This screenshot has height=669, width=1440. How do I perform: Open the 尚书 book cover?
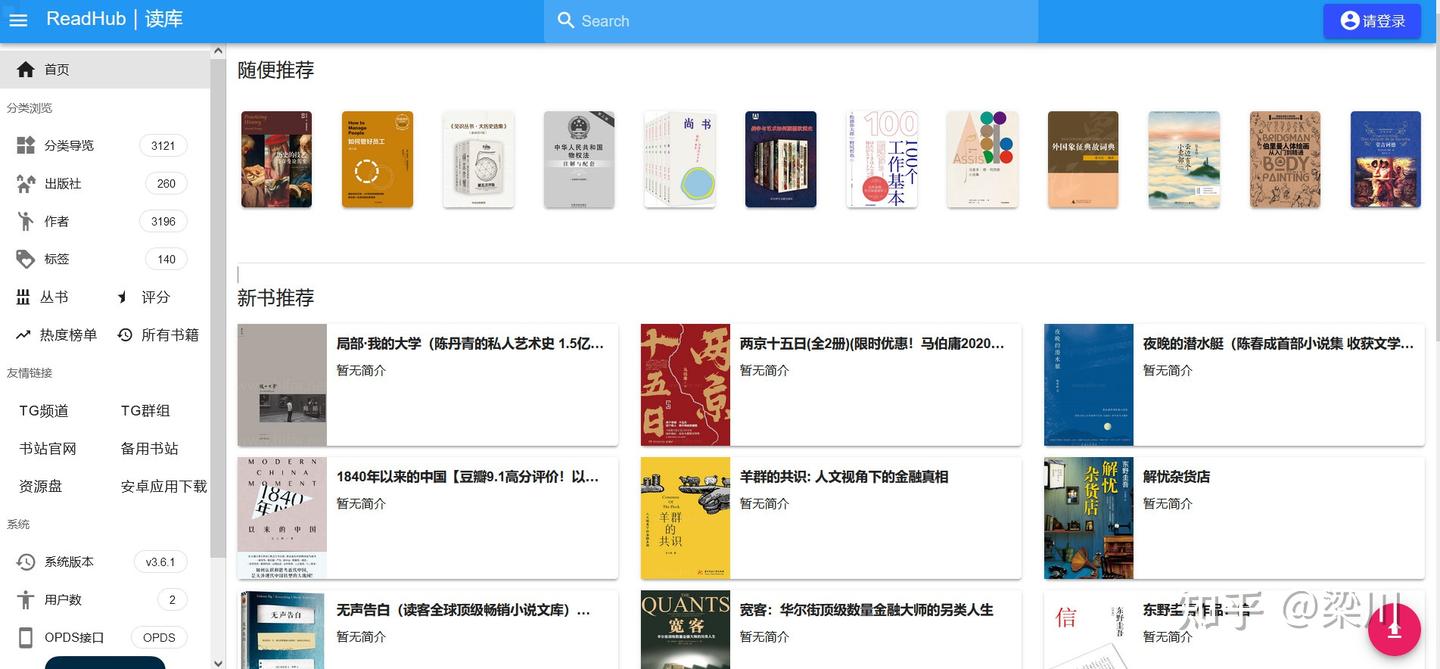(x=680, y=159)
